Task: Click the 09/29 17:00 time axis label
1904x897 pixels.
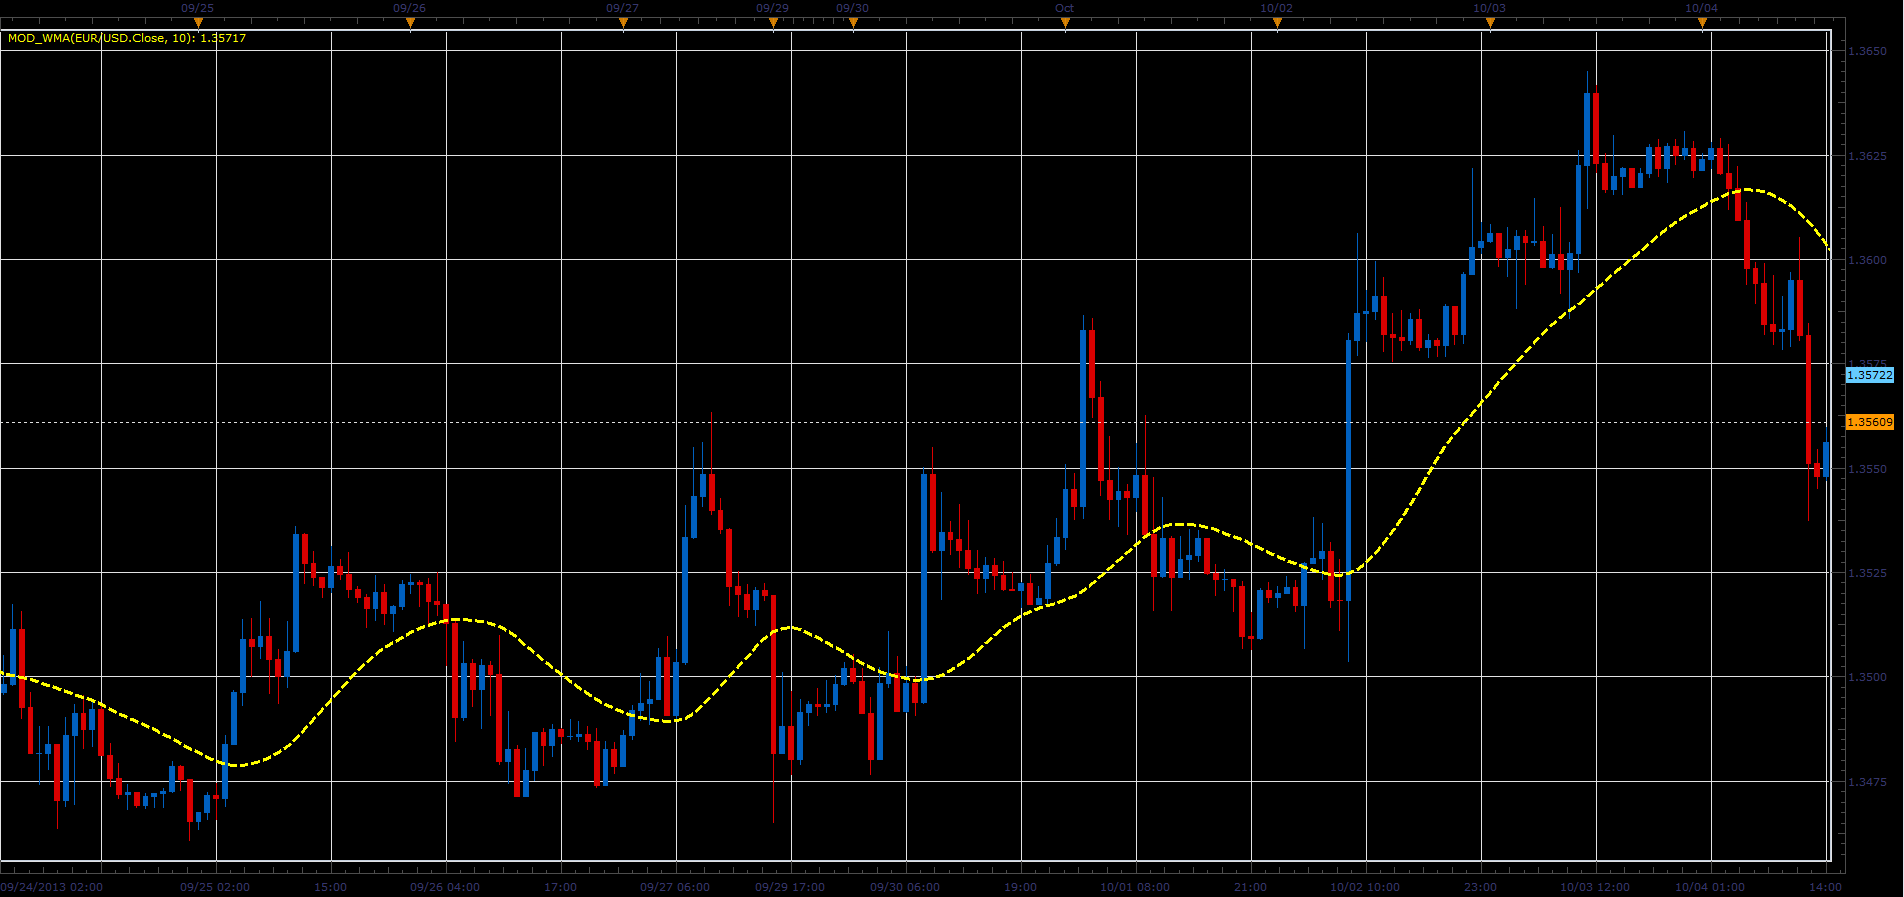Action: coord(790,887)
